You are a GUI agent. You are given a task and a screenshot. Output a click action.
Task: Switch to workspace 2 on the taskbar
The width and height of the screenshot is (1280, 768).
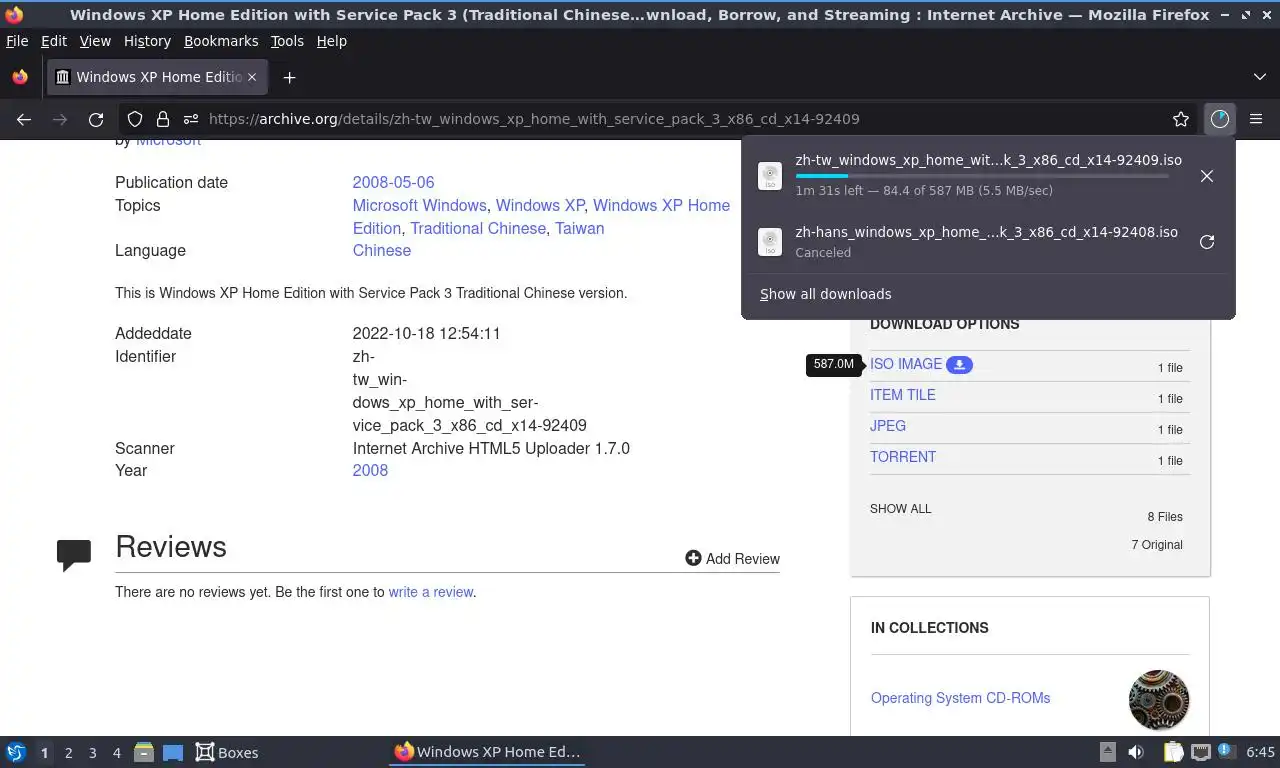pos(68,753)
